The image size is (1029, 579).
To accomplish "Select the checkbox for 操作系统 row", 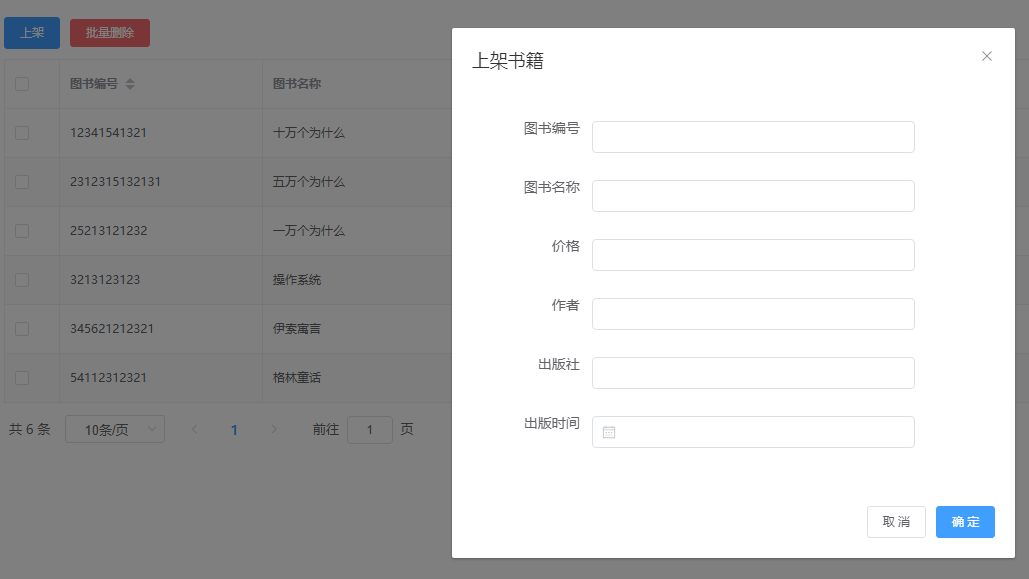I will tap(22, 280).
